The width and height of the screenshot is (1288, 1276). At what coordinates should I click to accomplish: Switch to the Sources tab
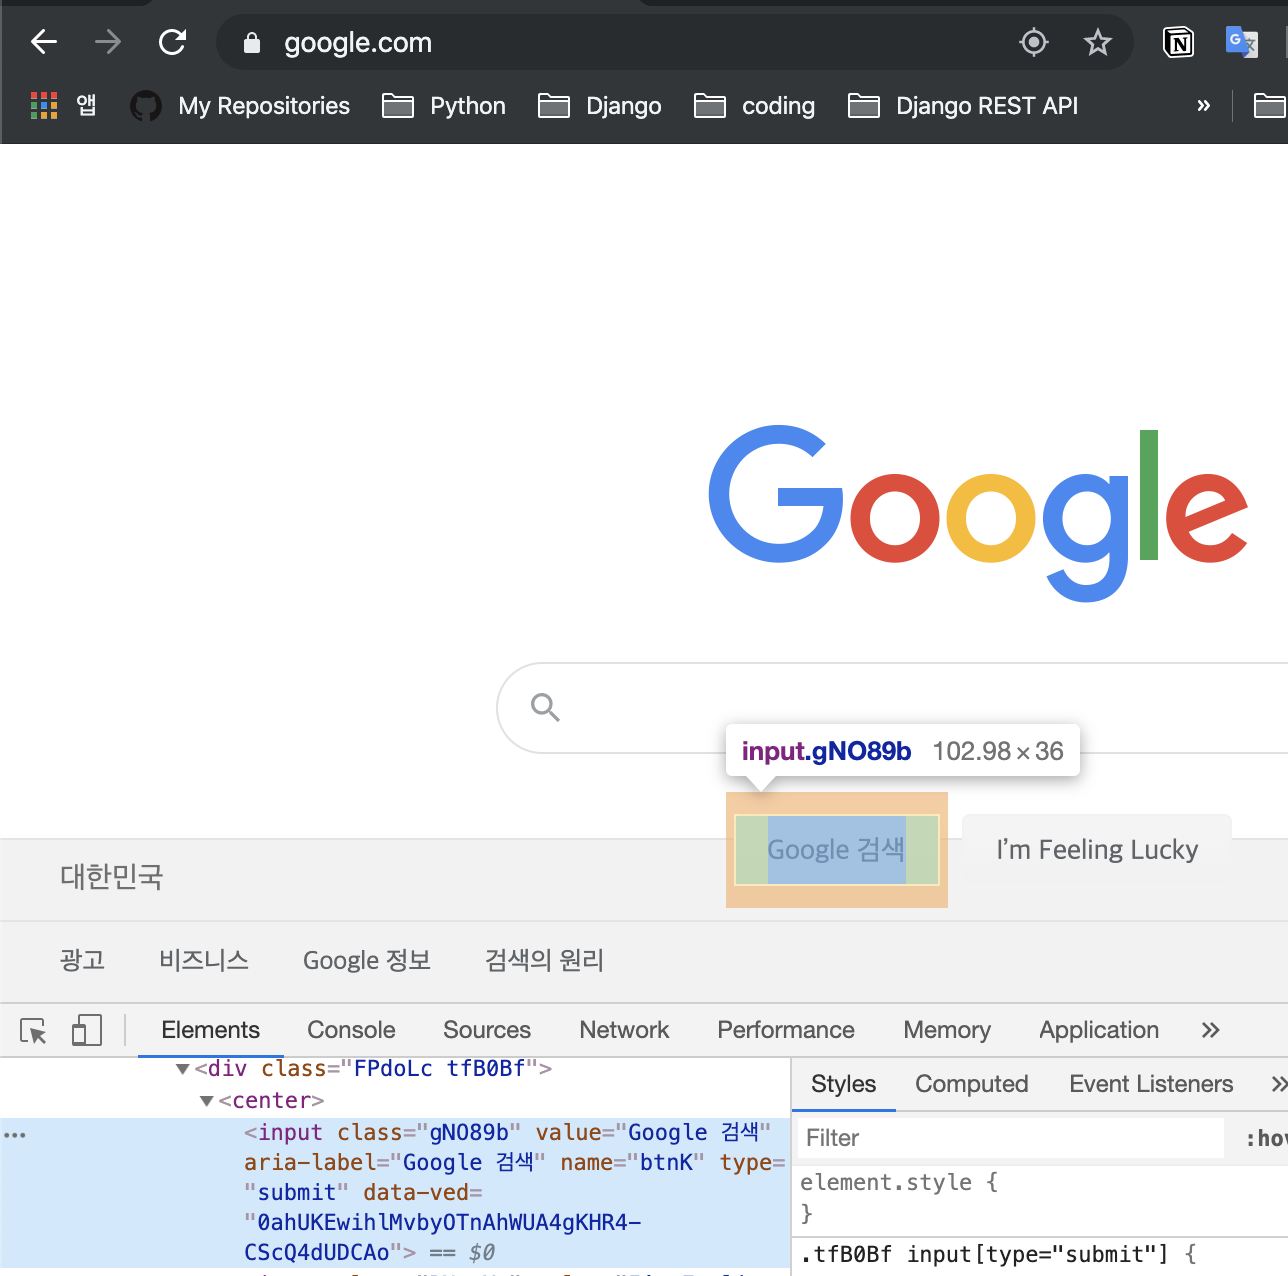click(x=487, y=1030)
